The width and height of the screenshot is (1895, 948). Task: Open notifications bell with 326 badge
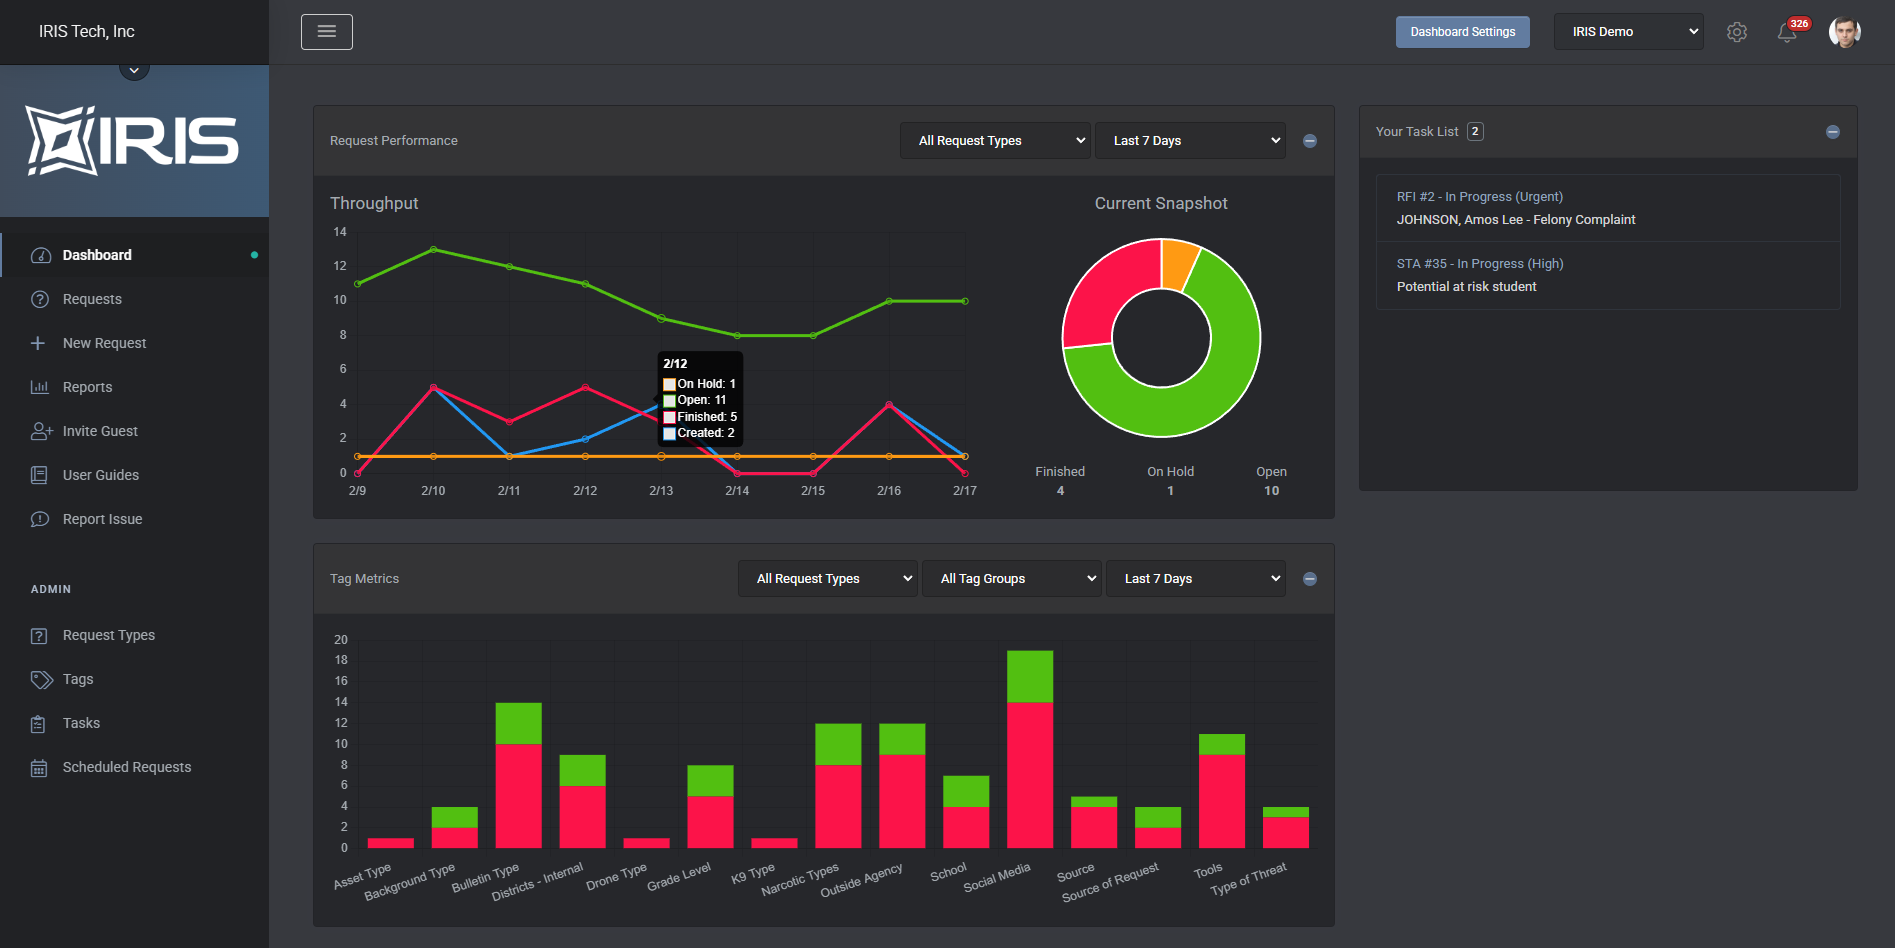[1788, 32]
